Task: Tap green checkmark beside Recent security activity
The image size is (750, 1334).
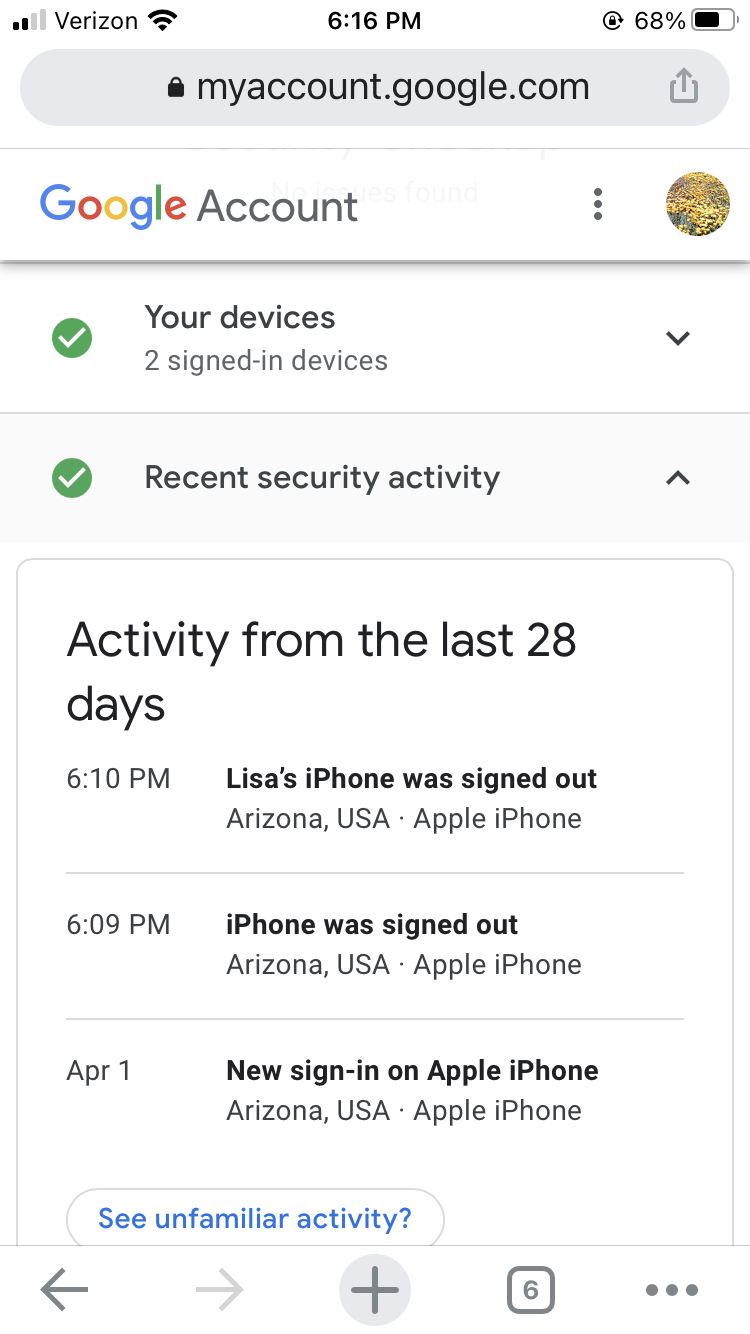Action: (x=72, y=478)
